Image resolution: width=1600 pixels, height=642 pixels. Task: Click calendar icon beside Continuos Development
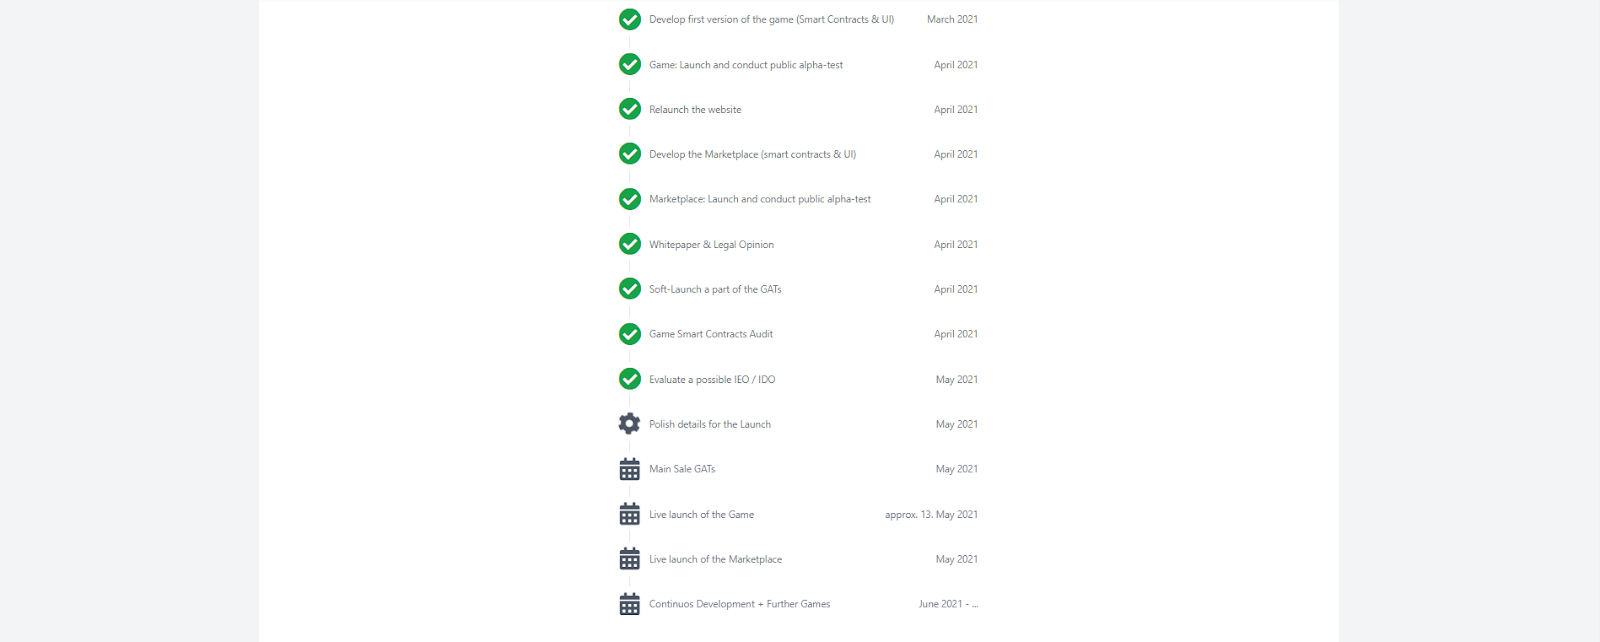coord(630,604)
